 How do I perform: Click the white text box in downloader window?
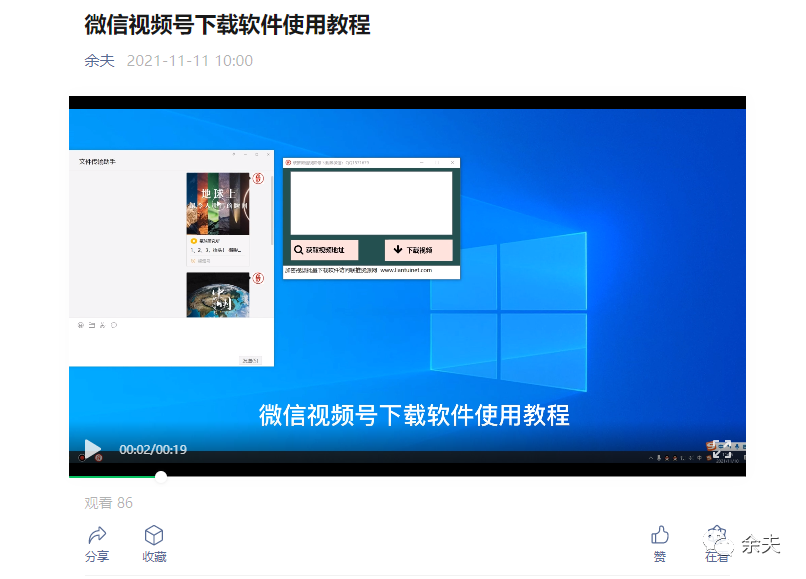pyautogui.click(x=371, y=203)
